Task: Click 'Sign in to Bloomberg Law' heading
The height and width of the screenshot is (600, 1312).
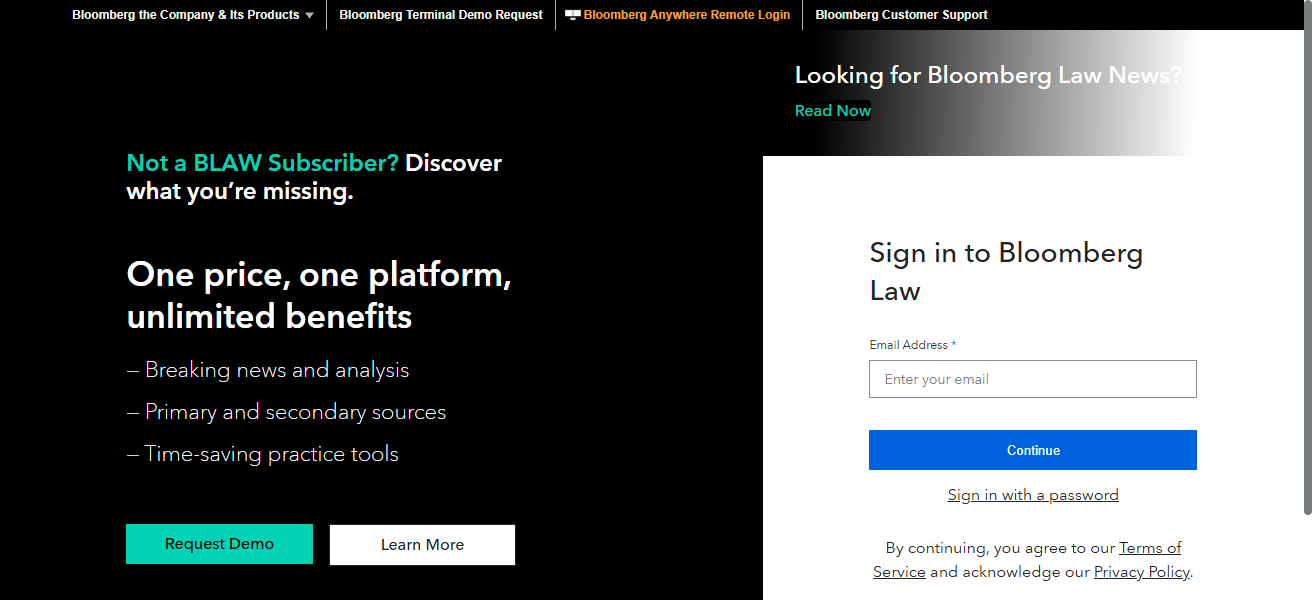Action: [1006, 271]
